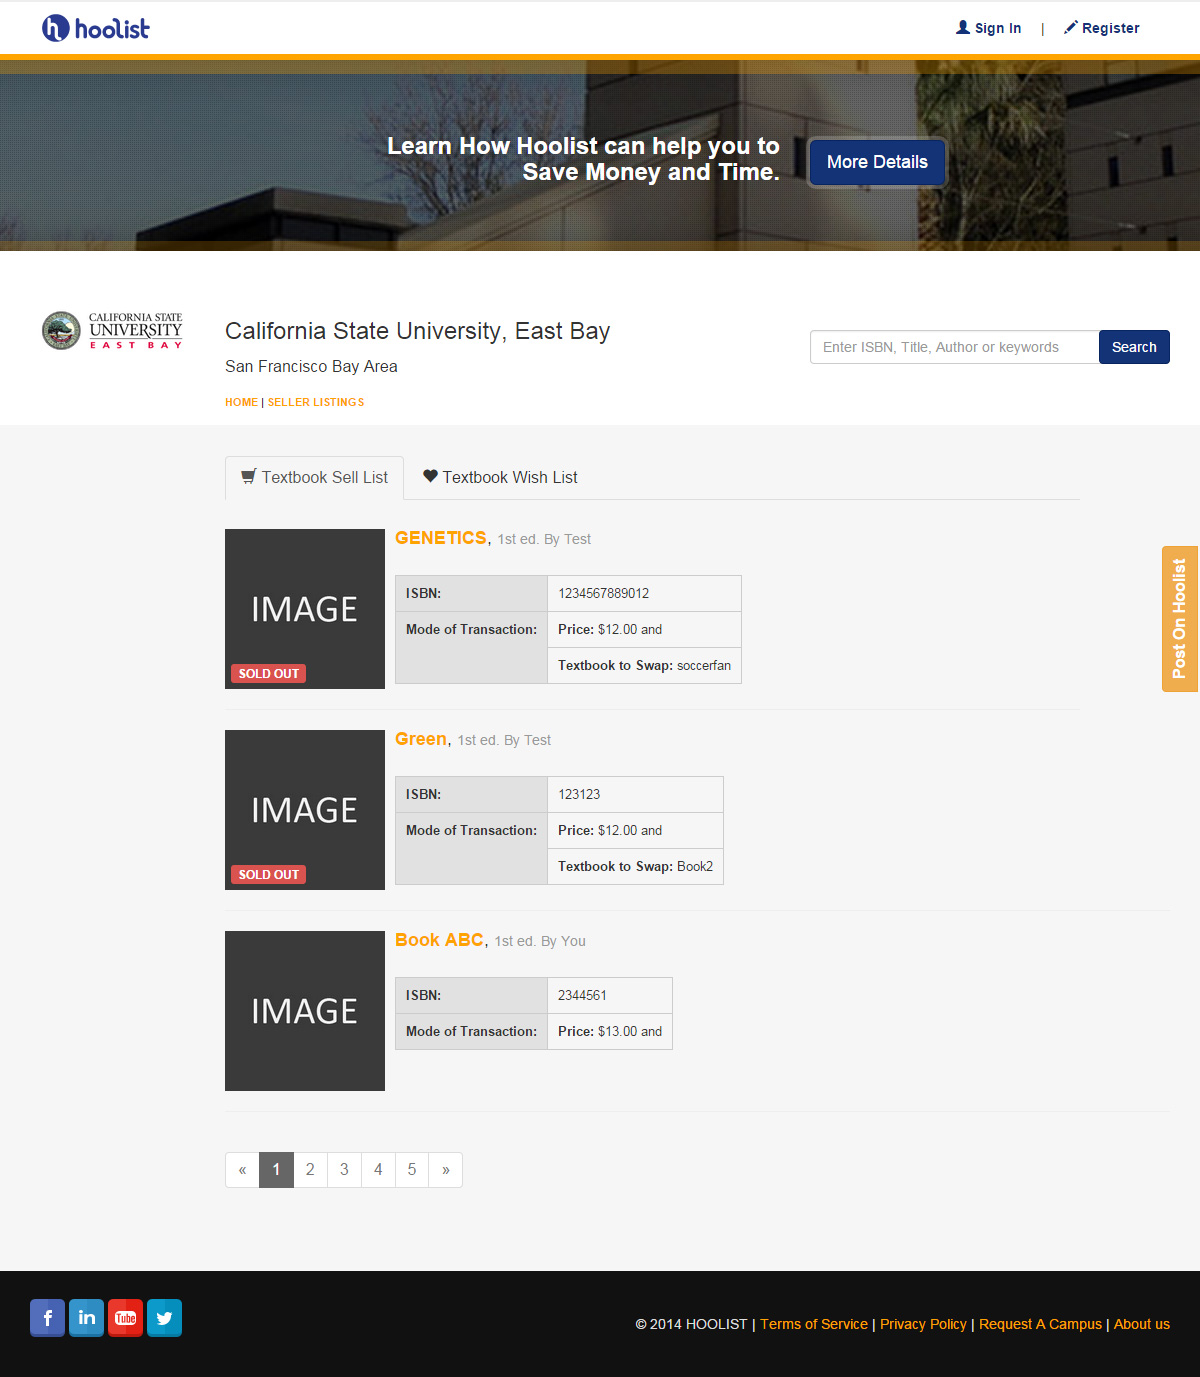
Task: Click the Cal State East Bay logo
Action: 112,331
